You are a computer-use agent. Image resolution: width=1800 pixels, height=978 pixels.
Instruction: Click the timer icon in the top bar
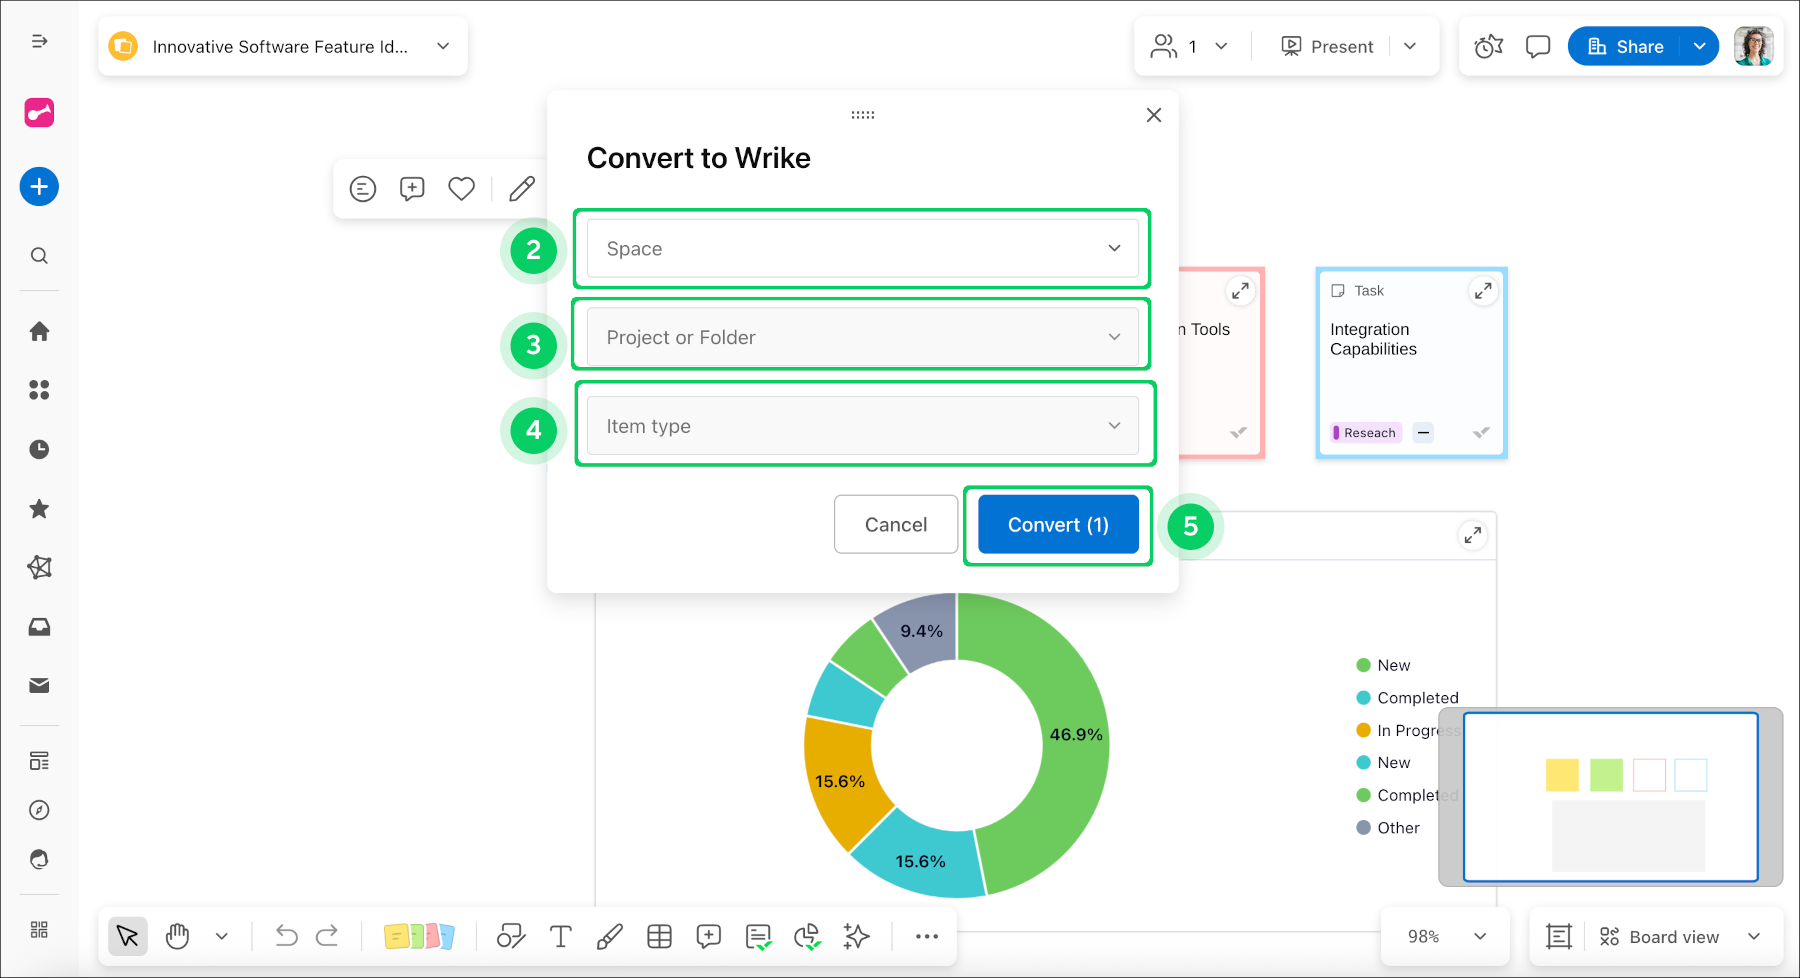point(1487,46)
